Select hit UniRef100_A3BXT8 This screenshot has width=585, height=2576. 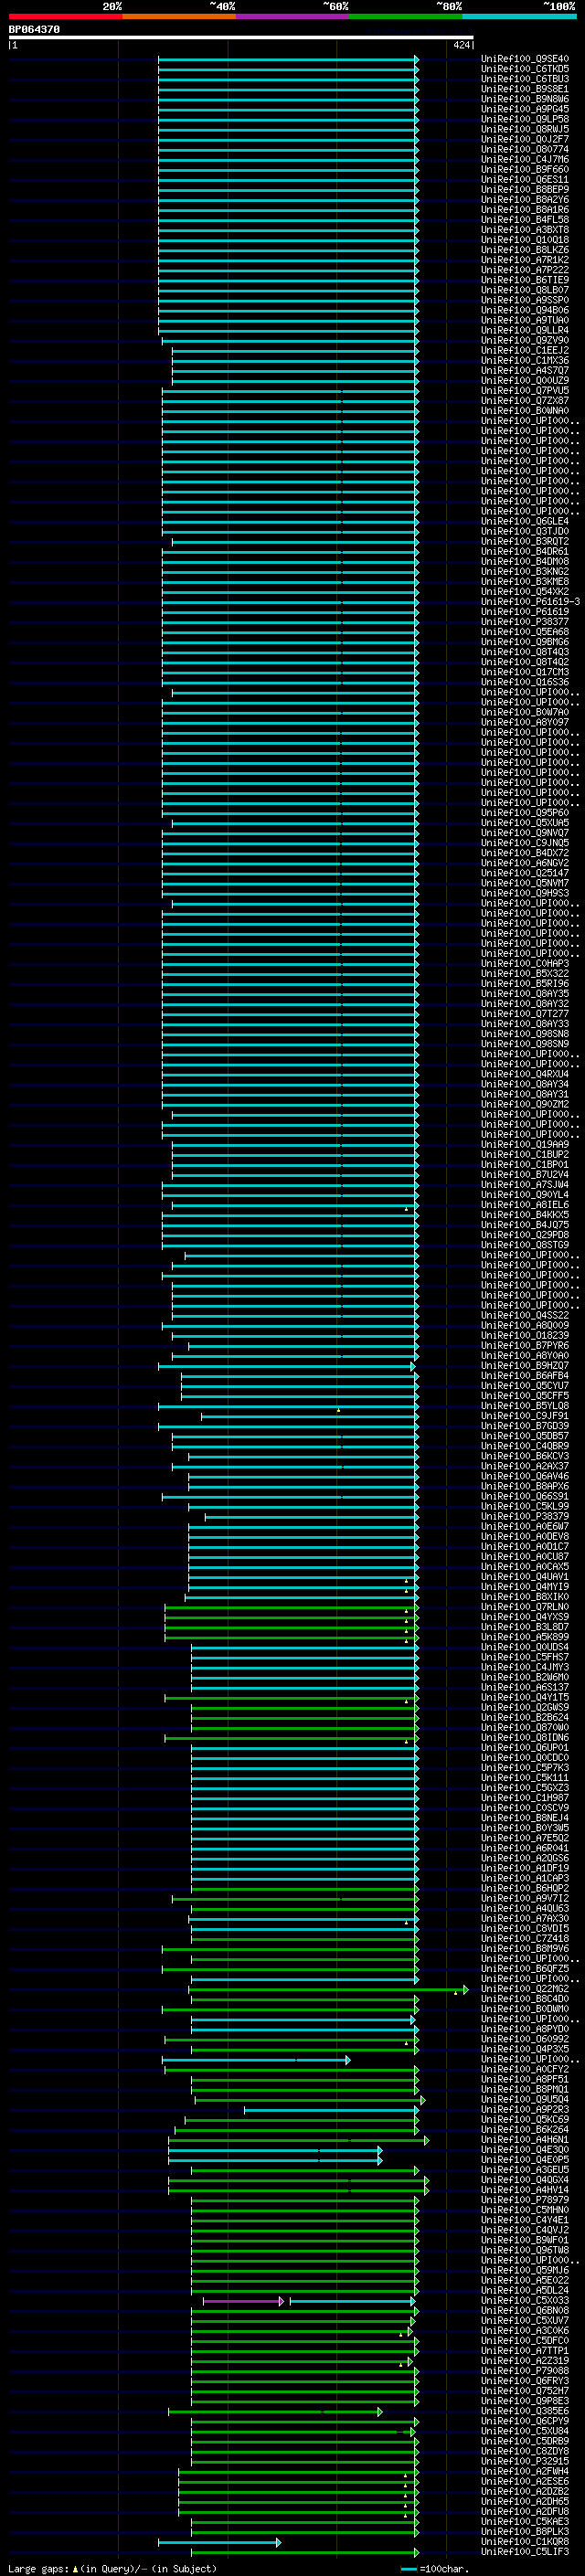[x=525, y=230]
